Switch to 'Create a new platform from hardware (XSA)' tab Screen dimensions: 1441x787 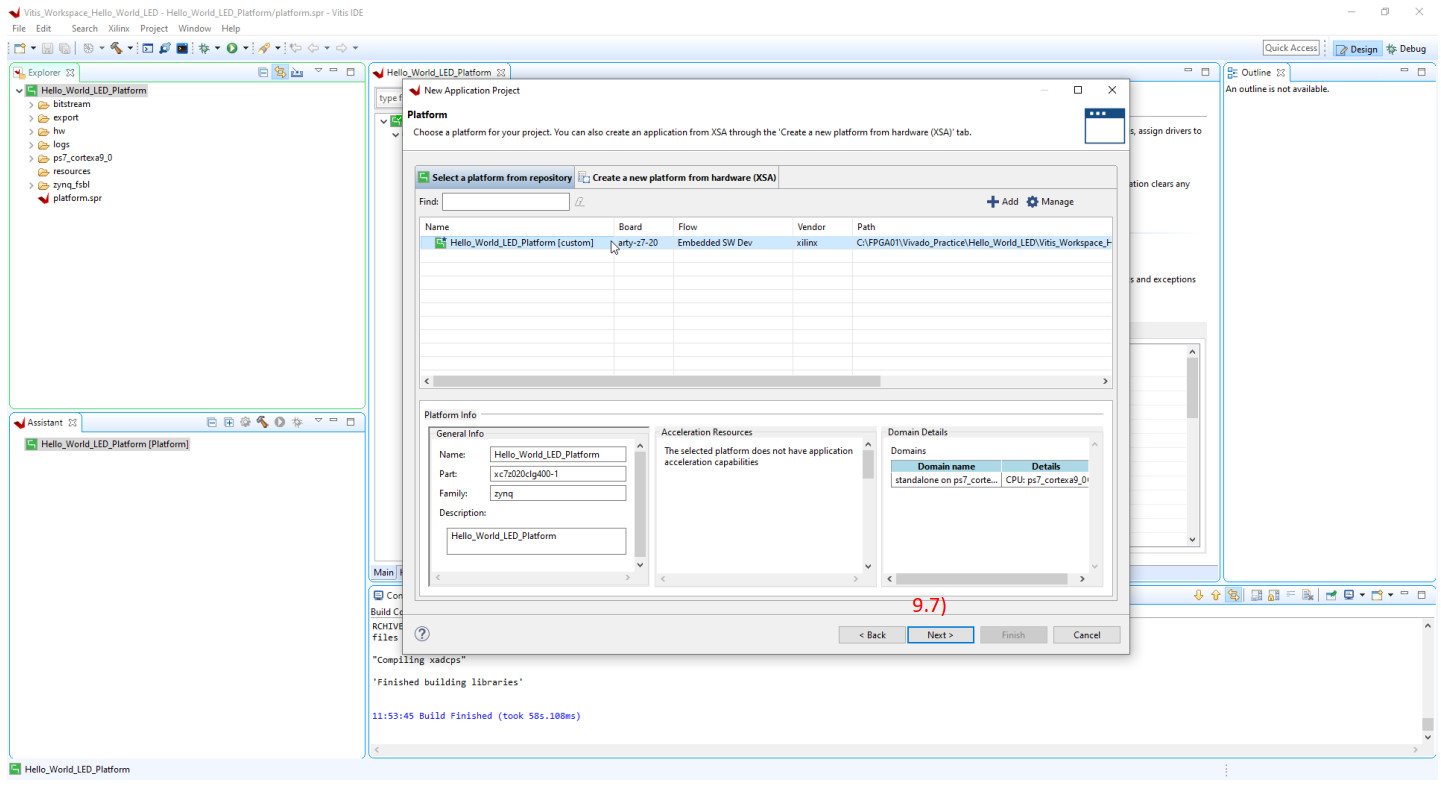677,177
